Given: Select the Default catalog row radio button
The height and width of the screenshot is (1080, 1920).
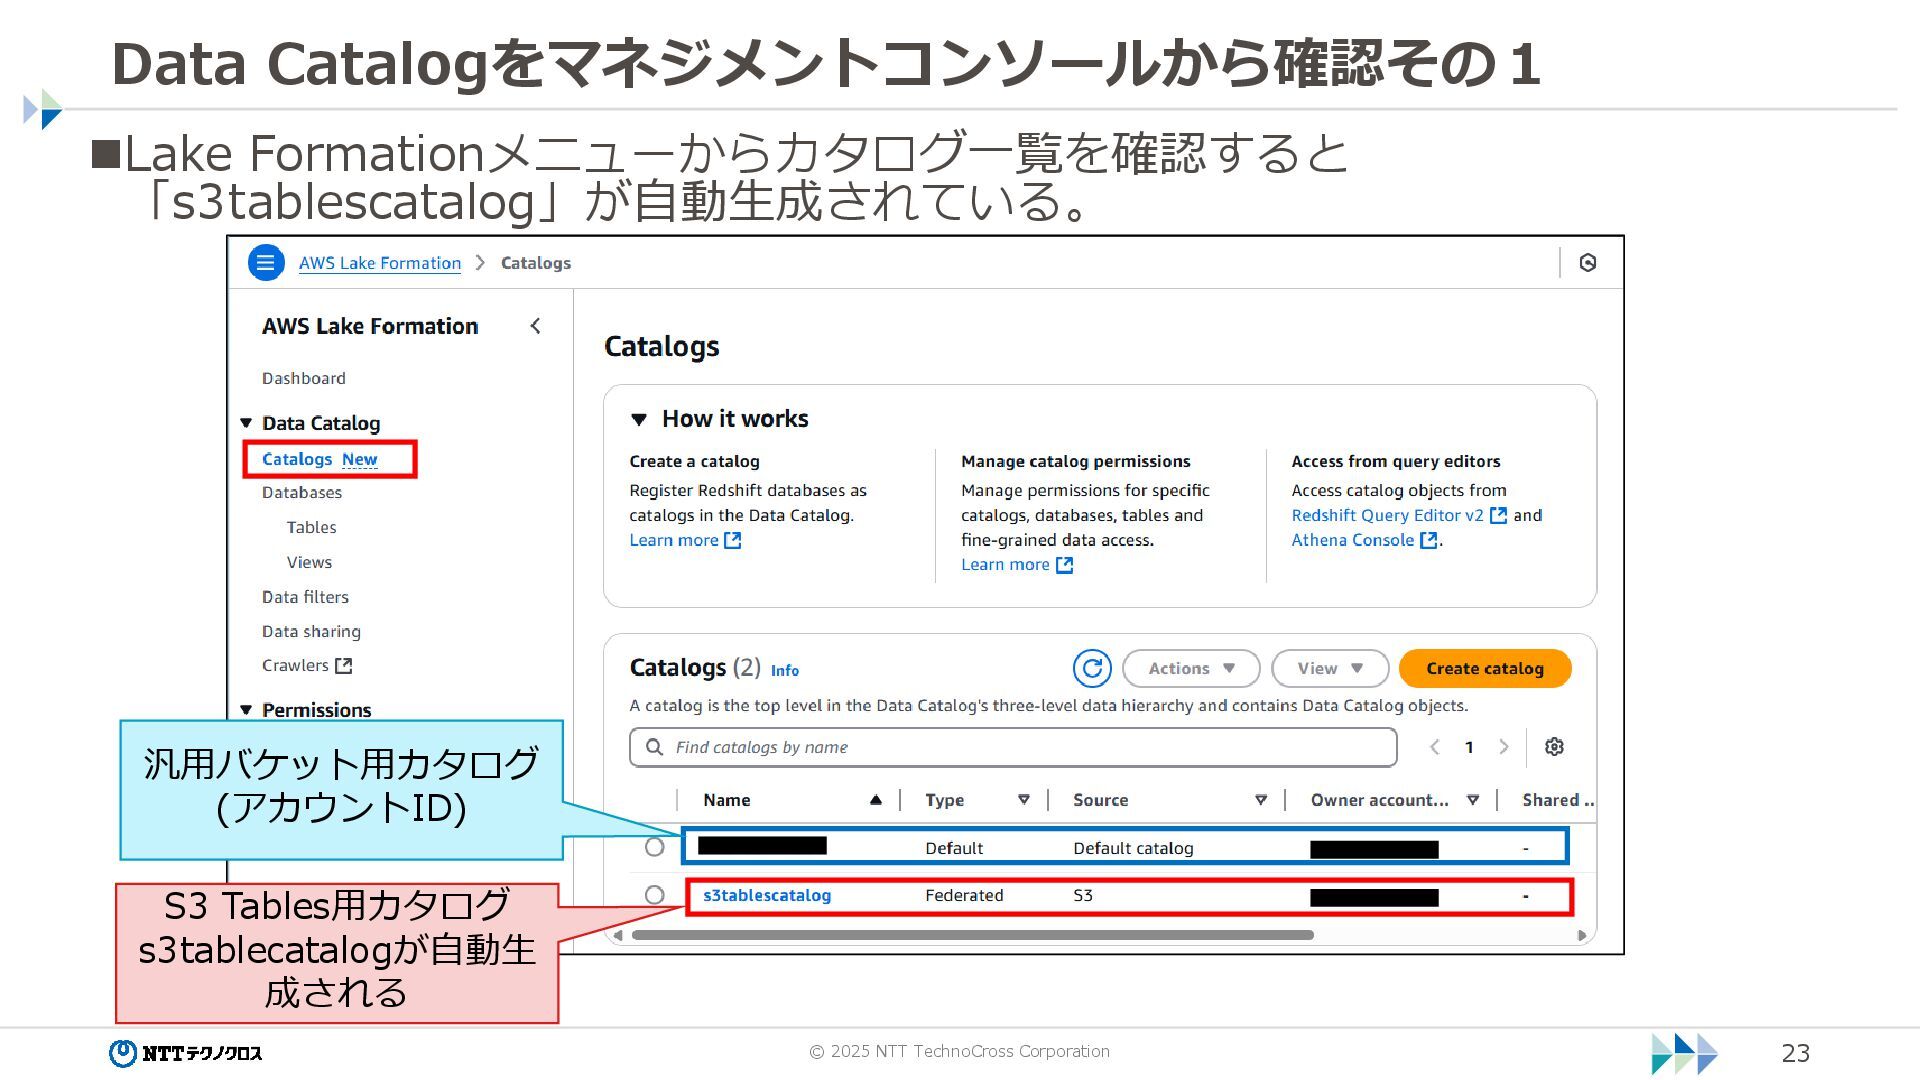Looking at the screenshot, I should coord(654,847).
